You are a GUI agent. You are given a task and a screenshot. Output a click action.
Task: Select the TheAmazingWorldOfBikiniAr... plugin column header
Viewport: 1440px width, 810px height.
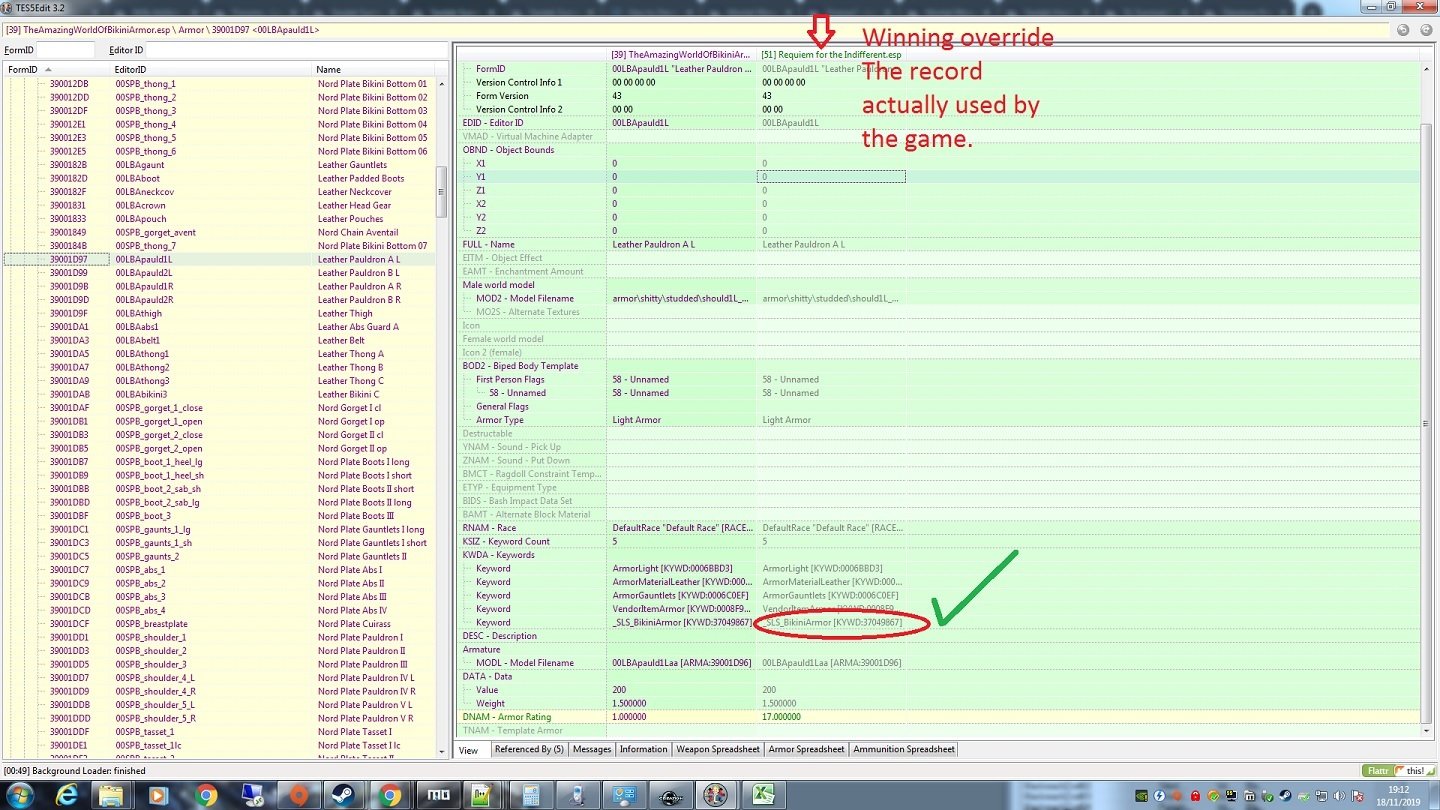point(681,55)
